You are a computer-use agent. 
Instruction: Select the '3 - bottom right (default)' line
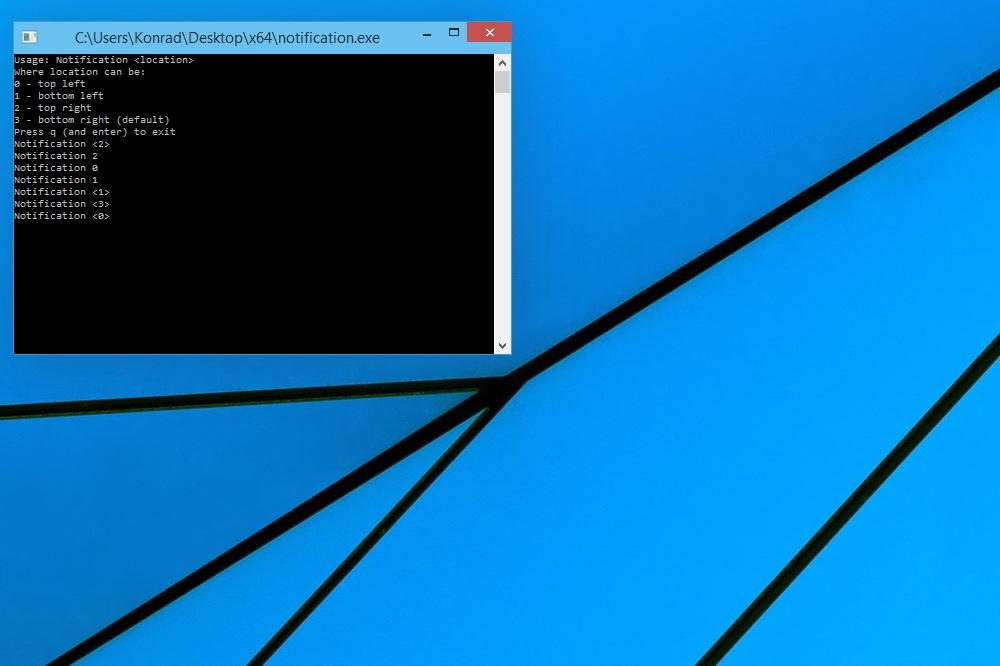point(92,120)
